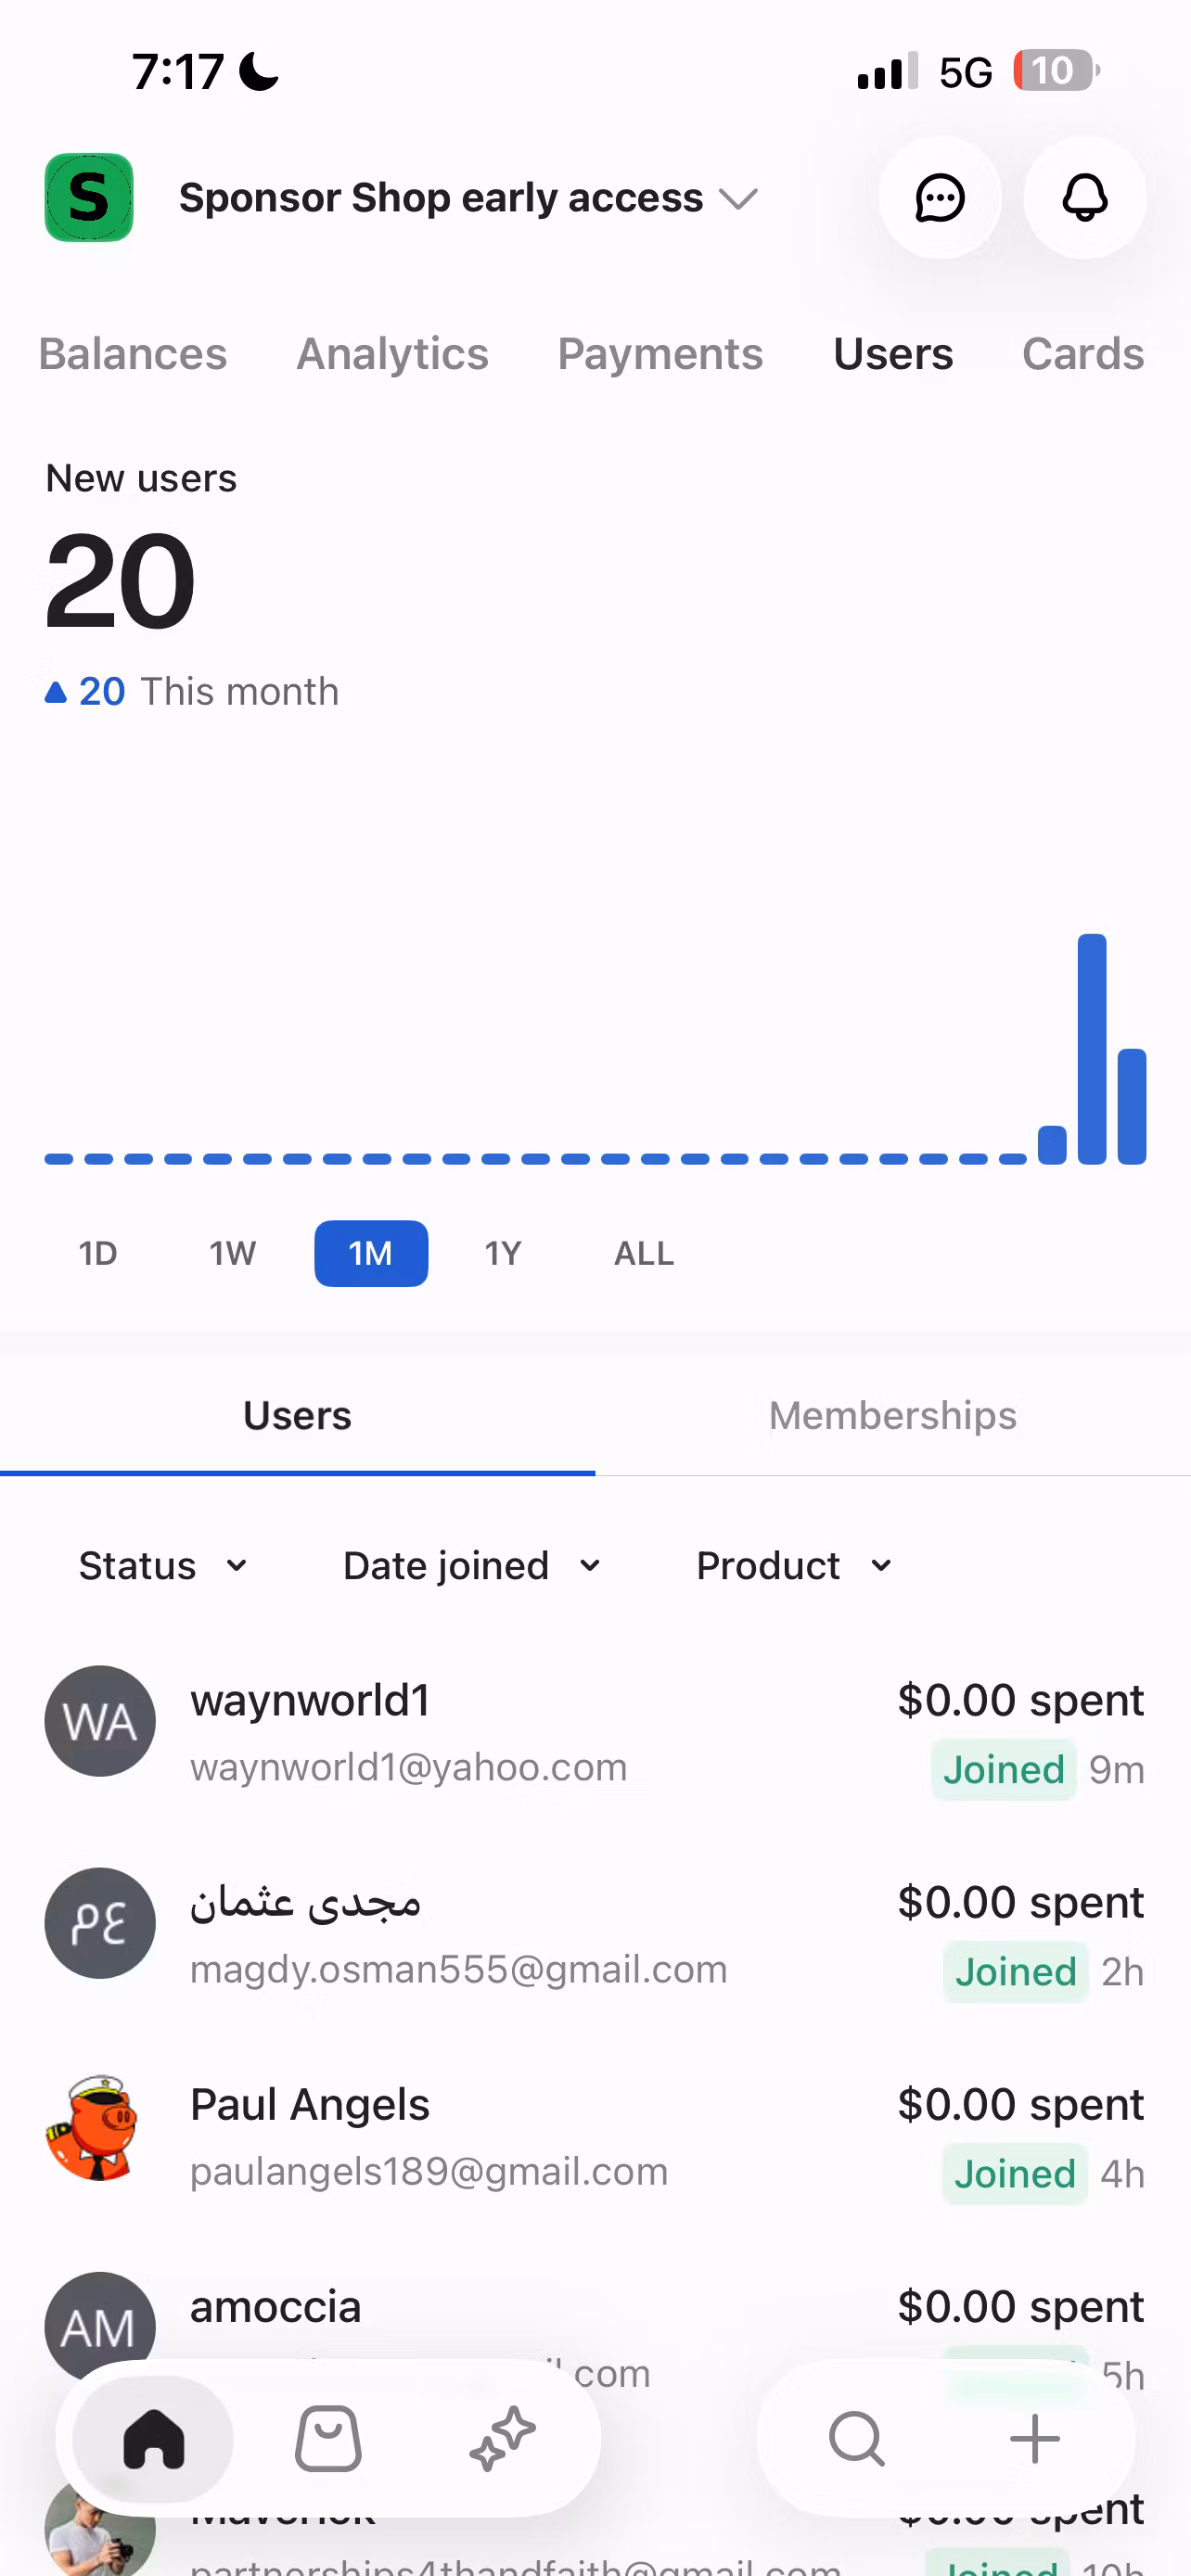This screenshot has width=1191, height=2576.
Task: Select the 1W time range
Action: 232,1253
